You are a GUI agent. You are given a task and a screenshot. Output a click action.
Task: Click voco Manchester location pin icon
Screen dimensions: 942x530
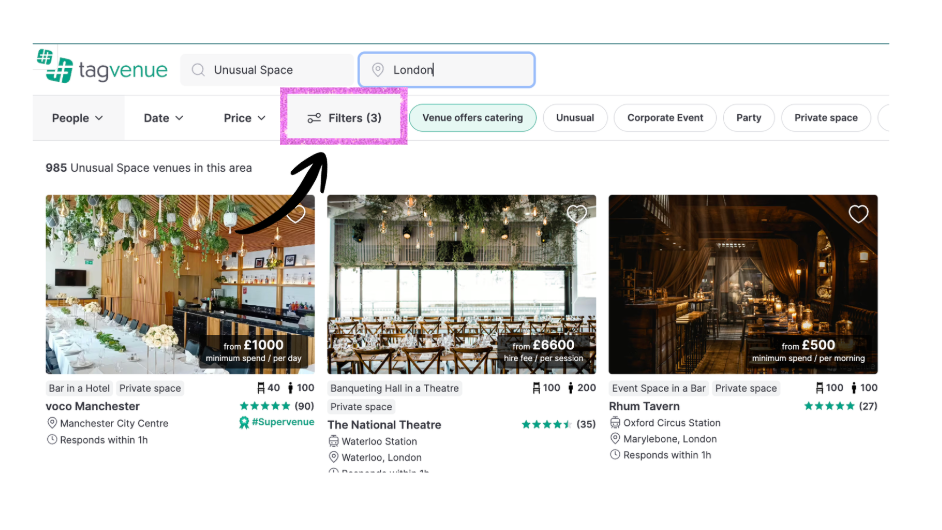pyautogui.click(x=52, y=423)
